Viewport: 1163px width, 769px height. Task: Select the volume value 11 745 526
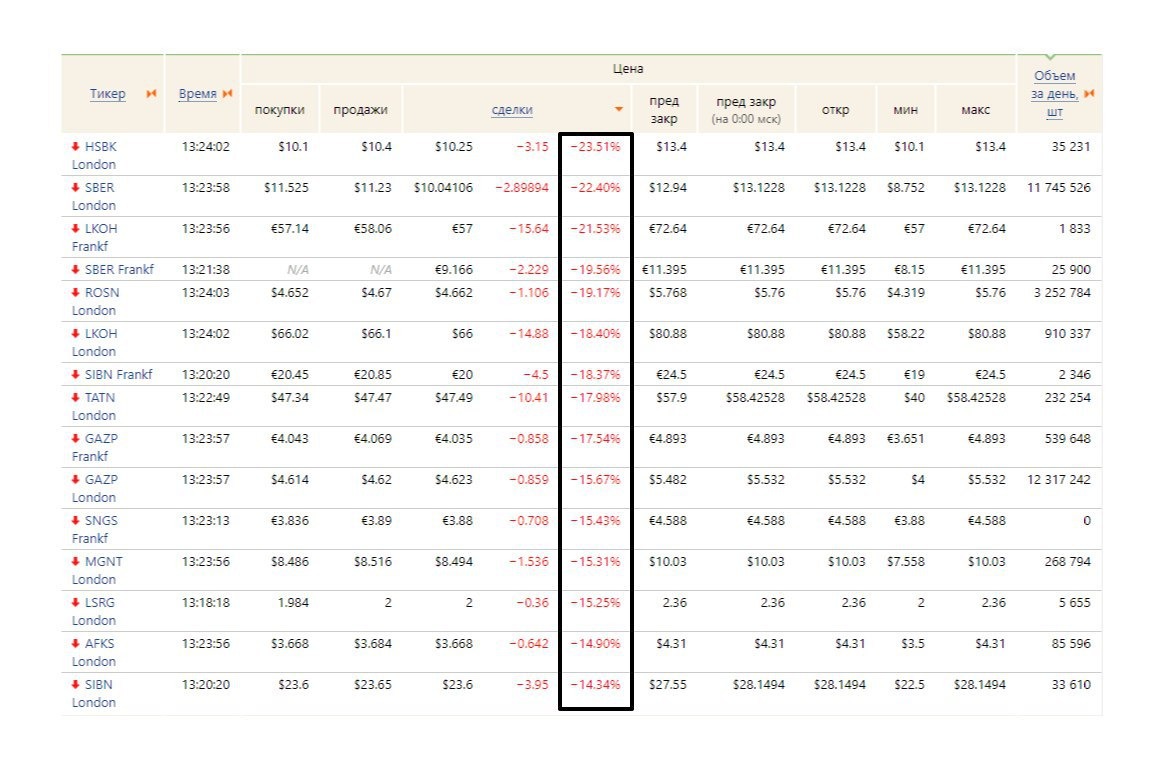click(x=1058, y=188)
